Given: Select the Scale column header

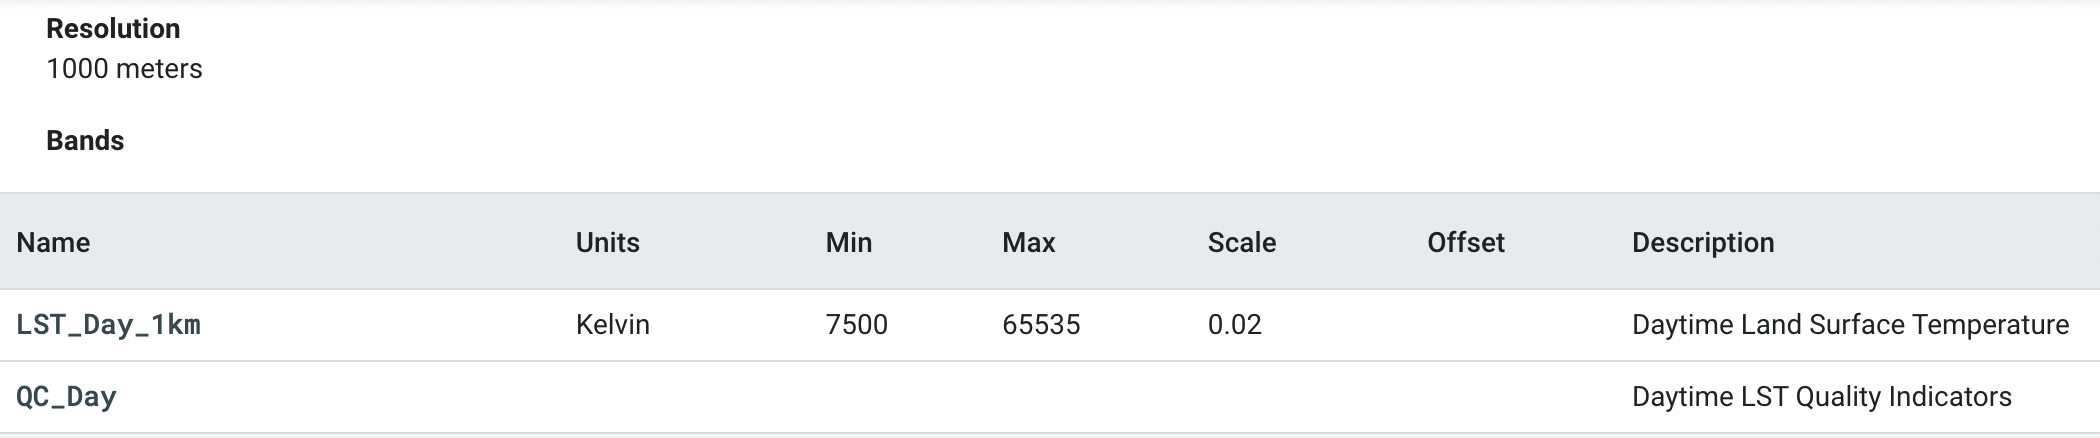Looking at the screenshot, I should tap(1241, 243).
